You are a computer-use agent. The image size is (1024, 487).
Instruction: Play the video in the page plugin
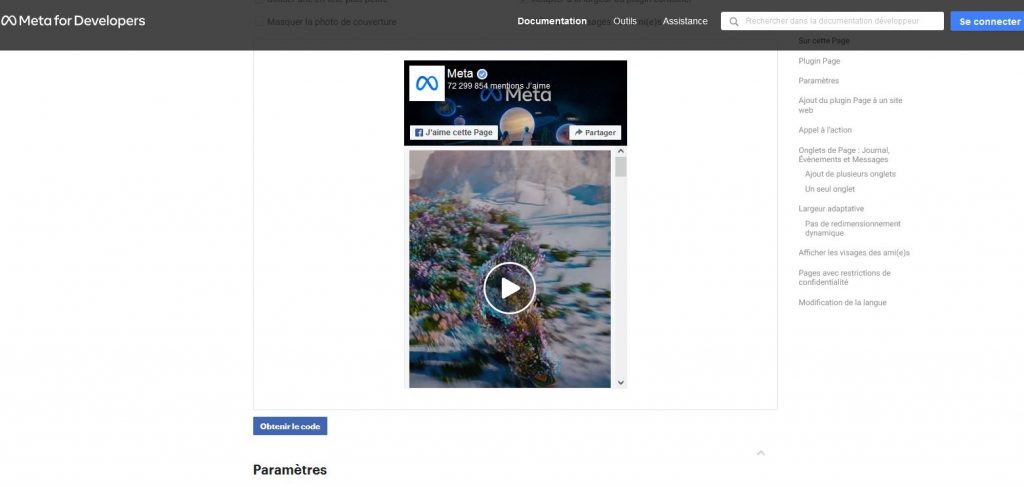510,288
